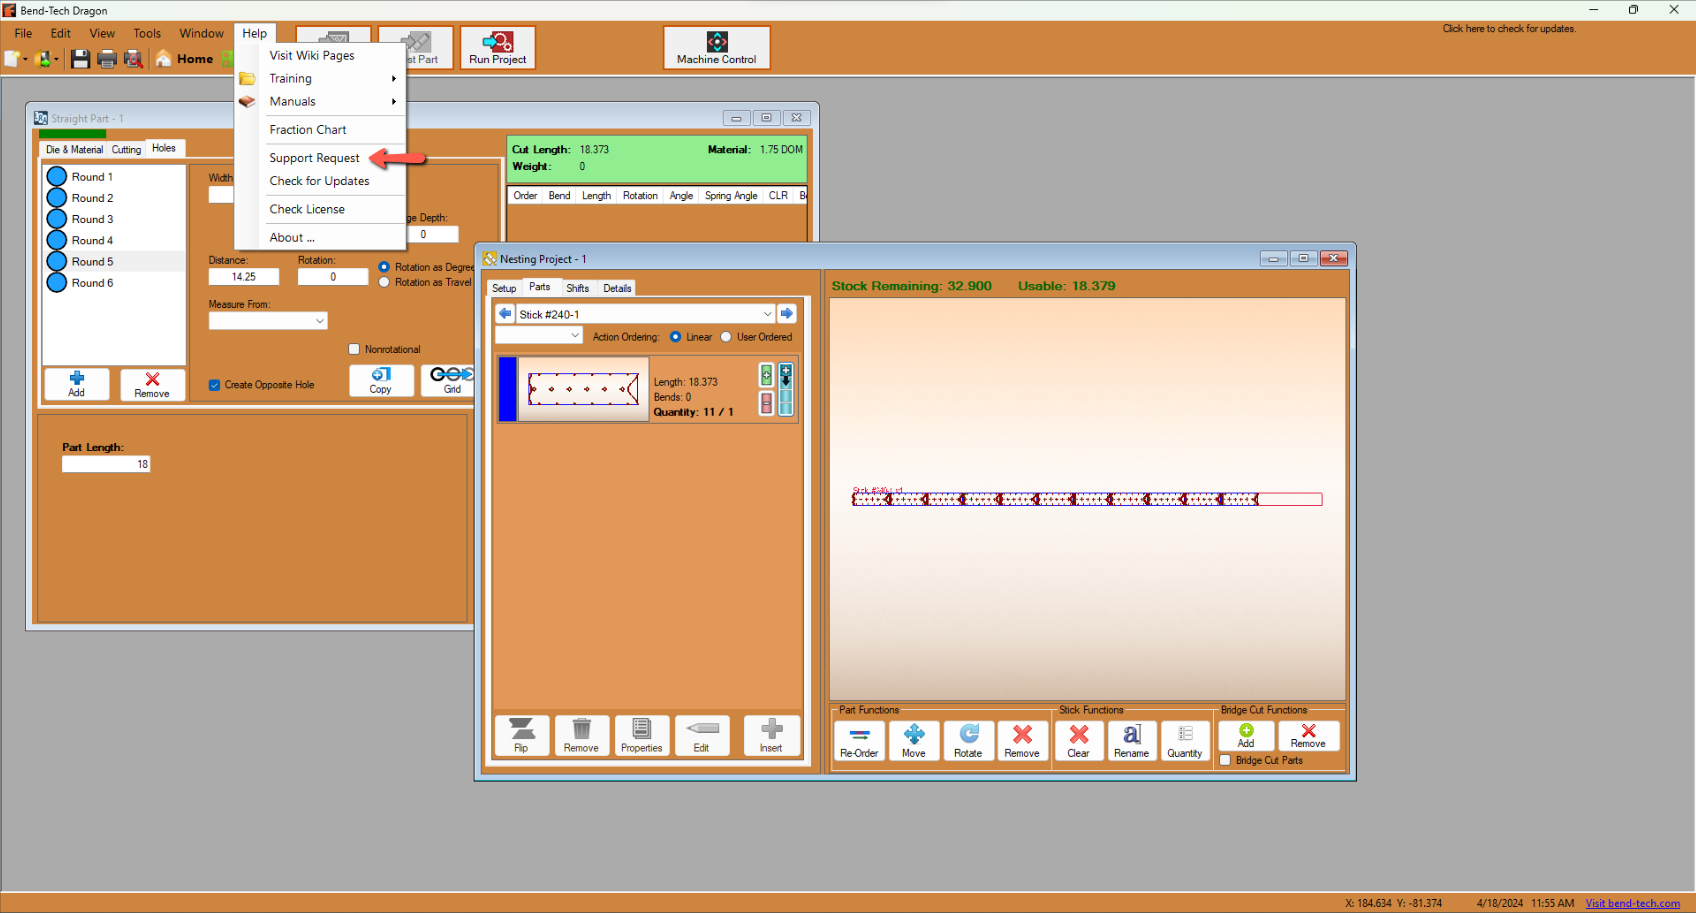1696x913 pixels.
Task: Open Machine Control
Action: pos(717,48)
